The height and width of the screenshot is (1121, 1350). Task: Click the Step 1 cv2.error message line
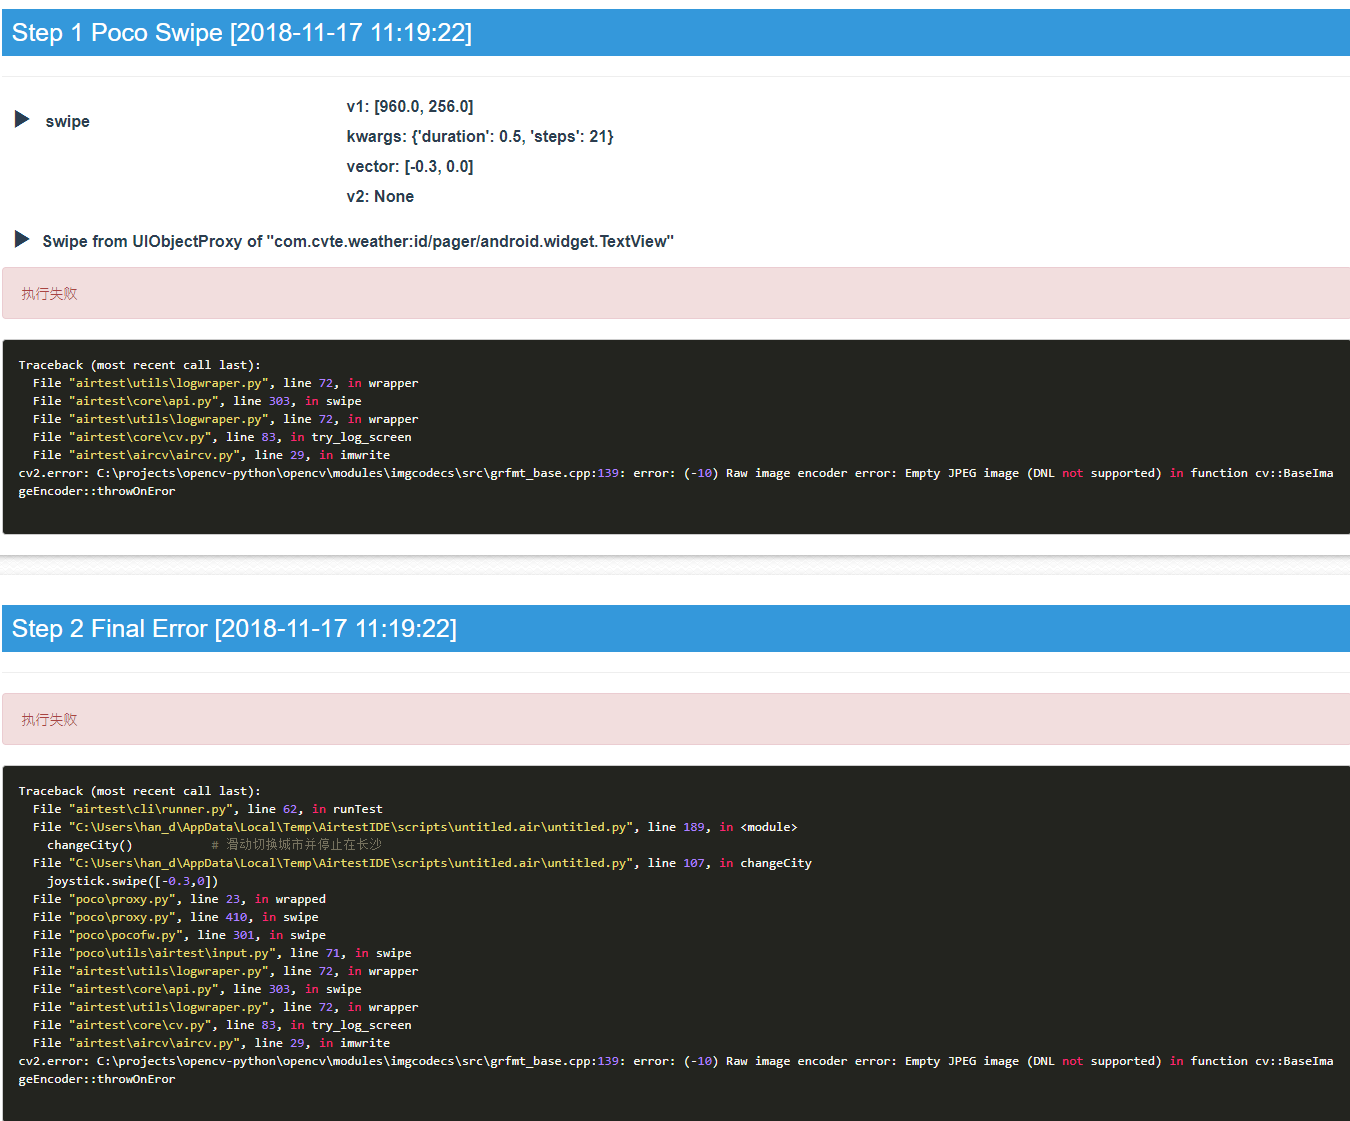[x=676, y=482]
